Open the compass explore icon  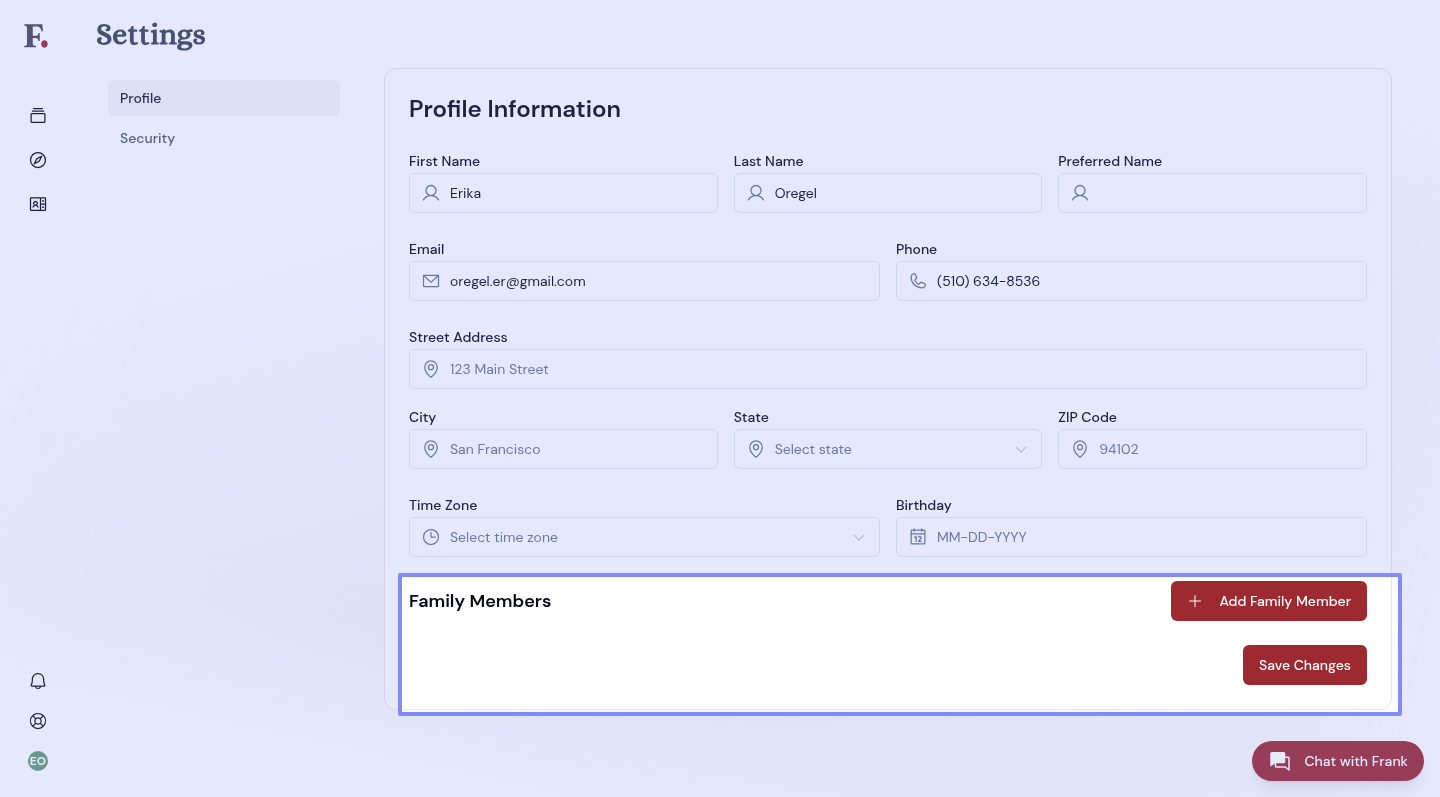pyautogui.click(x=38, y=160)
